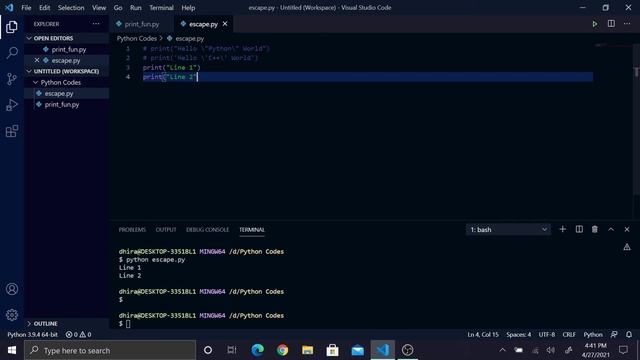Viewport: 640px width, 360px height.
Task: Select the Terminal panel tab
Action: [252, 229]
